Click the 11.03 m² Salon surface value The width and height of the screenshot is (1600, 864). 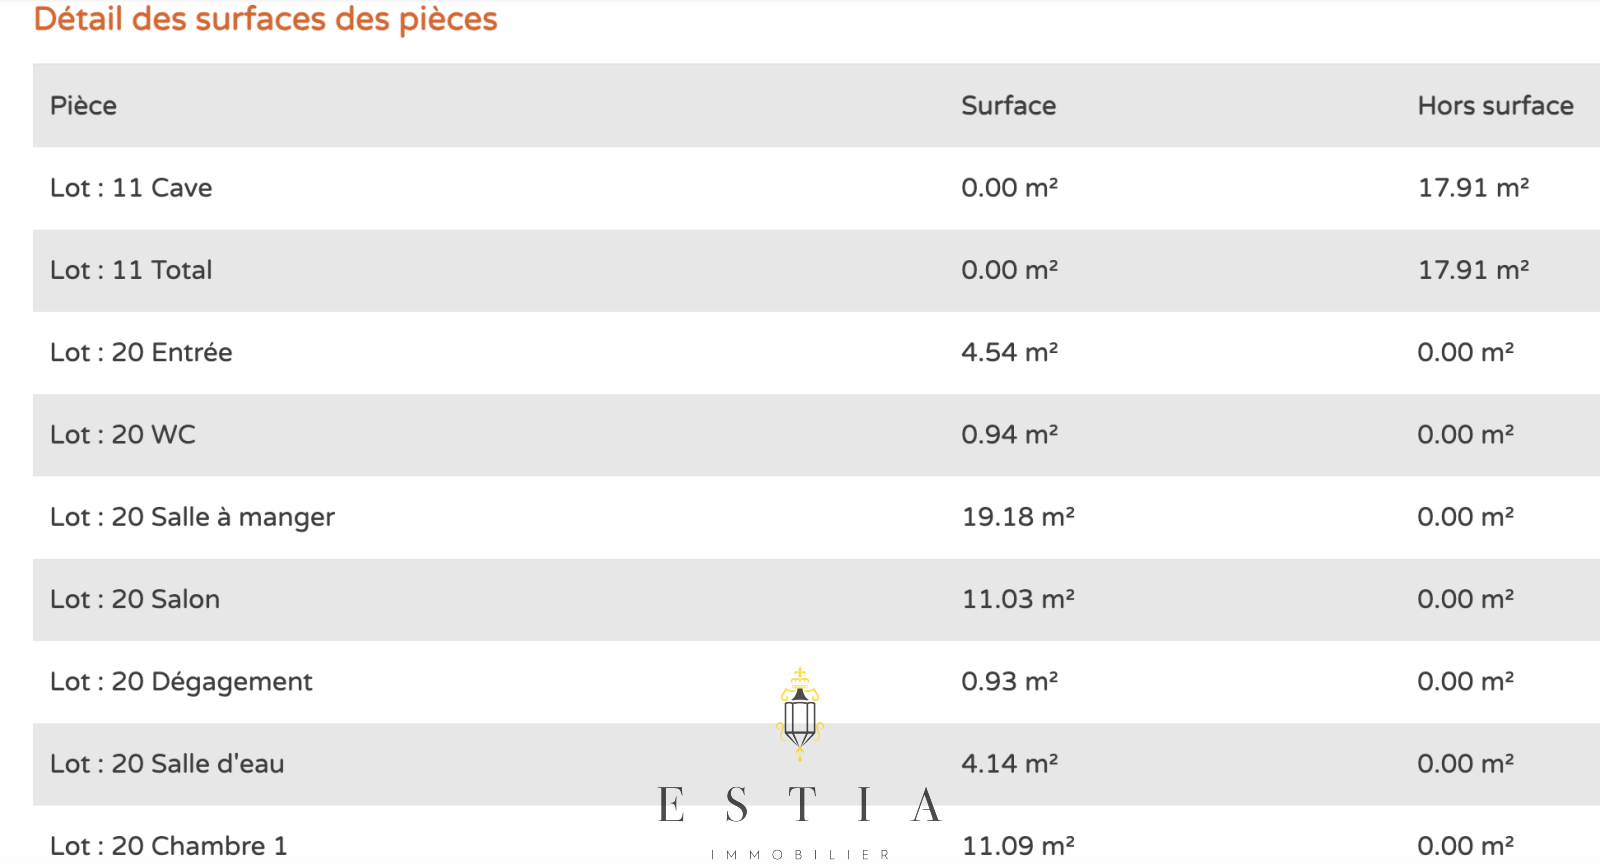pos(1018,599)
